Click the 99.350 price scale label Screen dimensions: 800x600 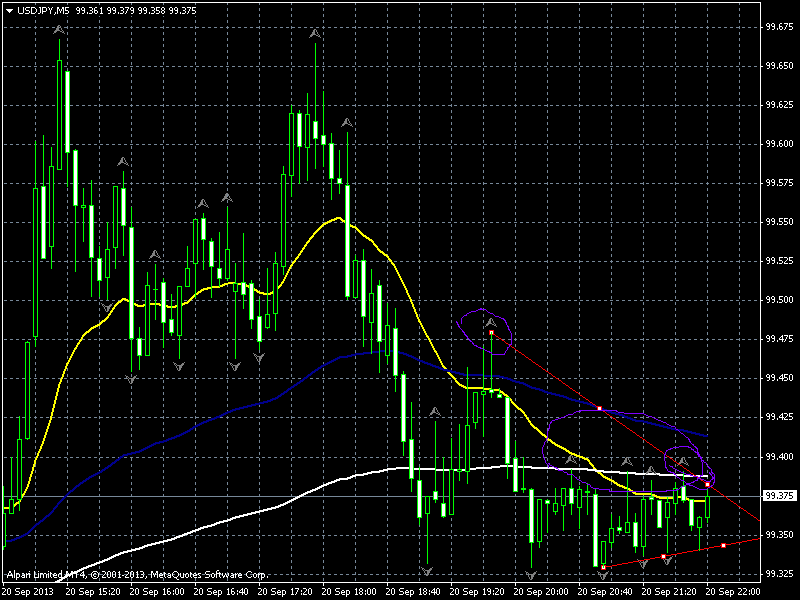click(x=780, y=535)
